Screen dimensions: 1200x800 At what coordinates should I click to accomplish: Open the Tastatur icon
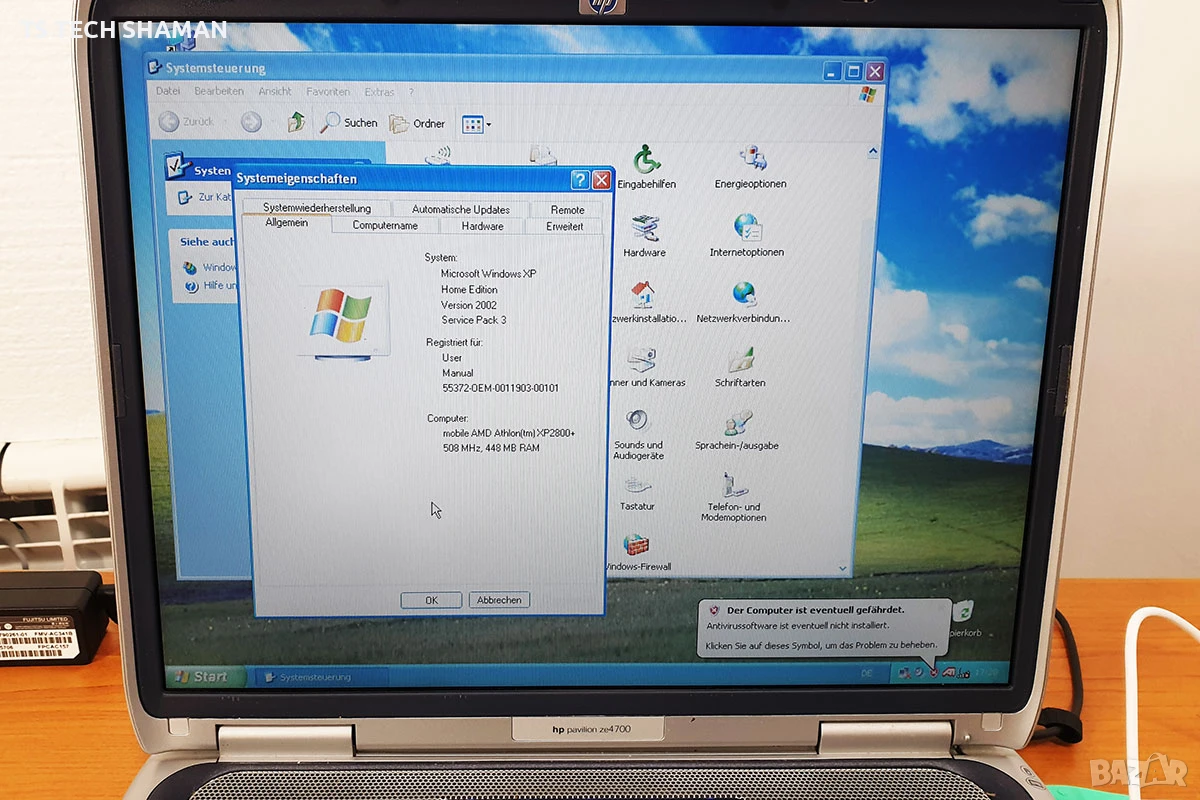(x=637, y=493)
